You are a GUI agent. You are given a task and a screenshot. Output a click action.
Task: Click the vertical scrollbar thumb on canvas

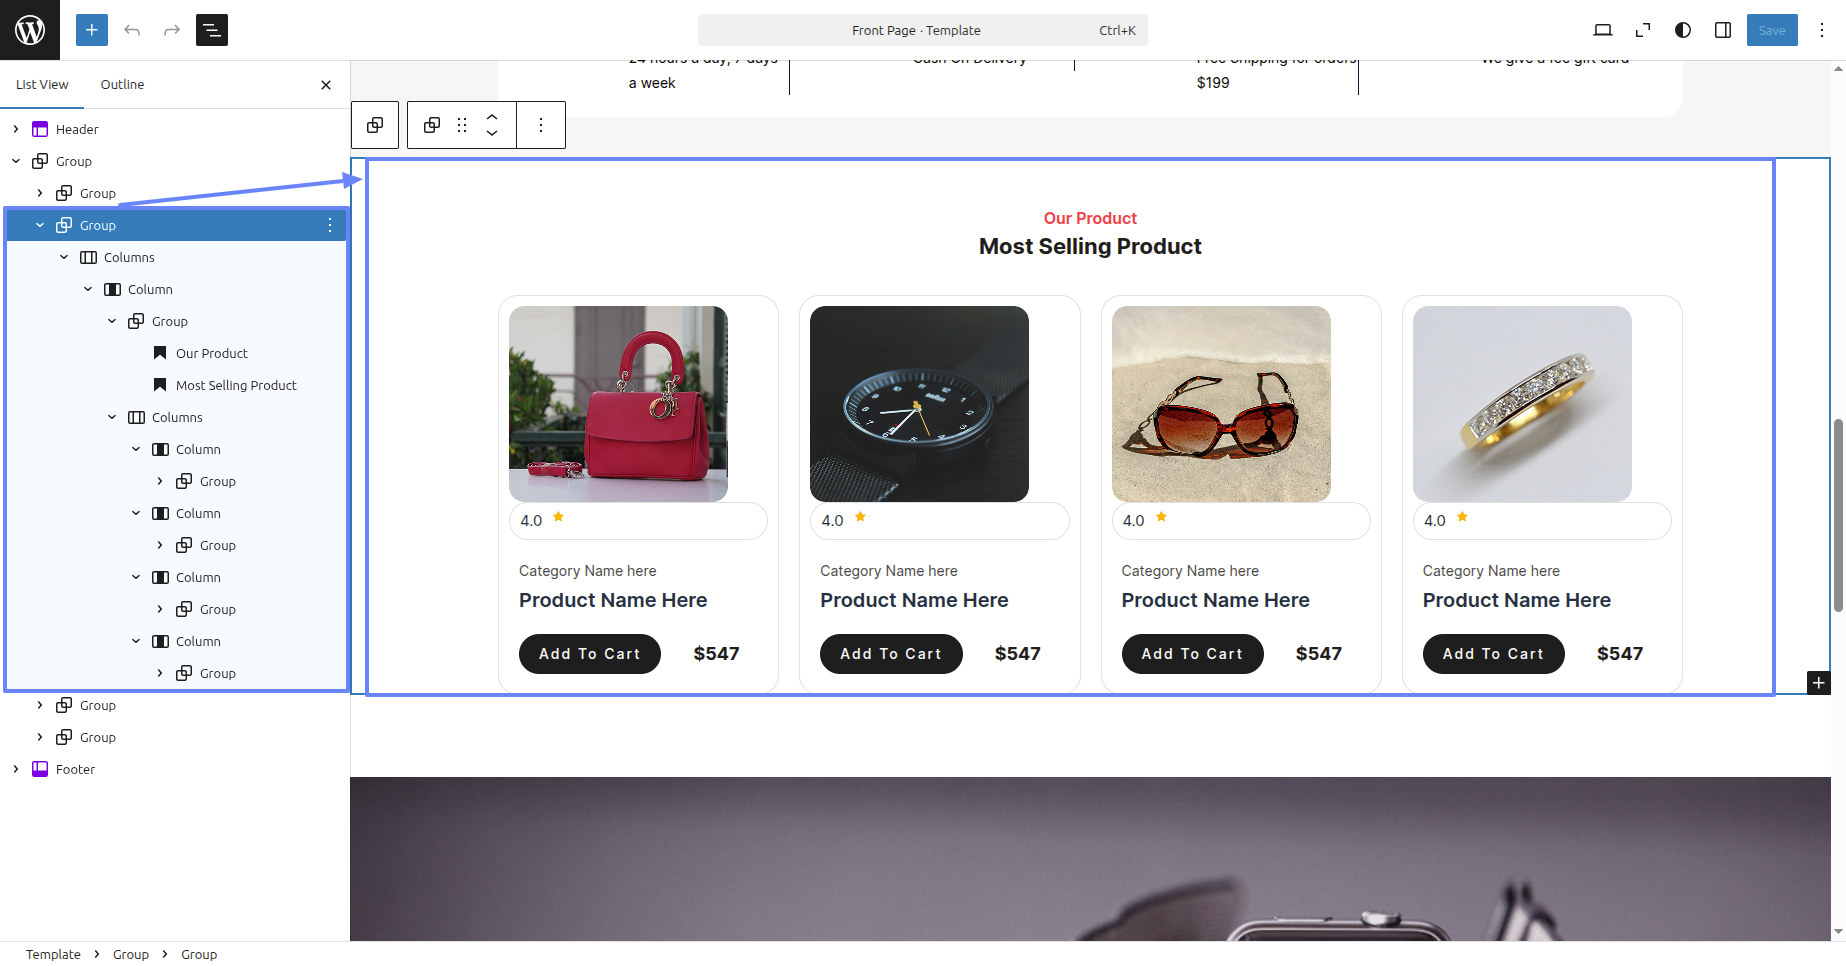[1838, 515]
